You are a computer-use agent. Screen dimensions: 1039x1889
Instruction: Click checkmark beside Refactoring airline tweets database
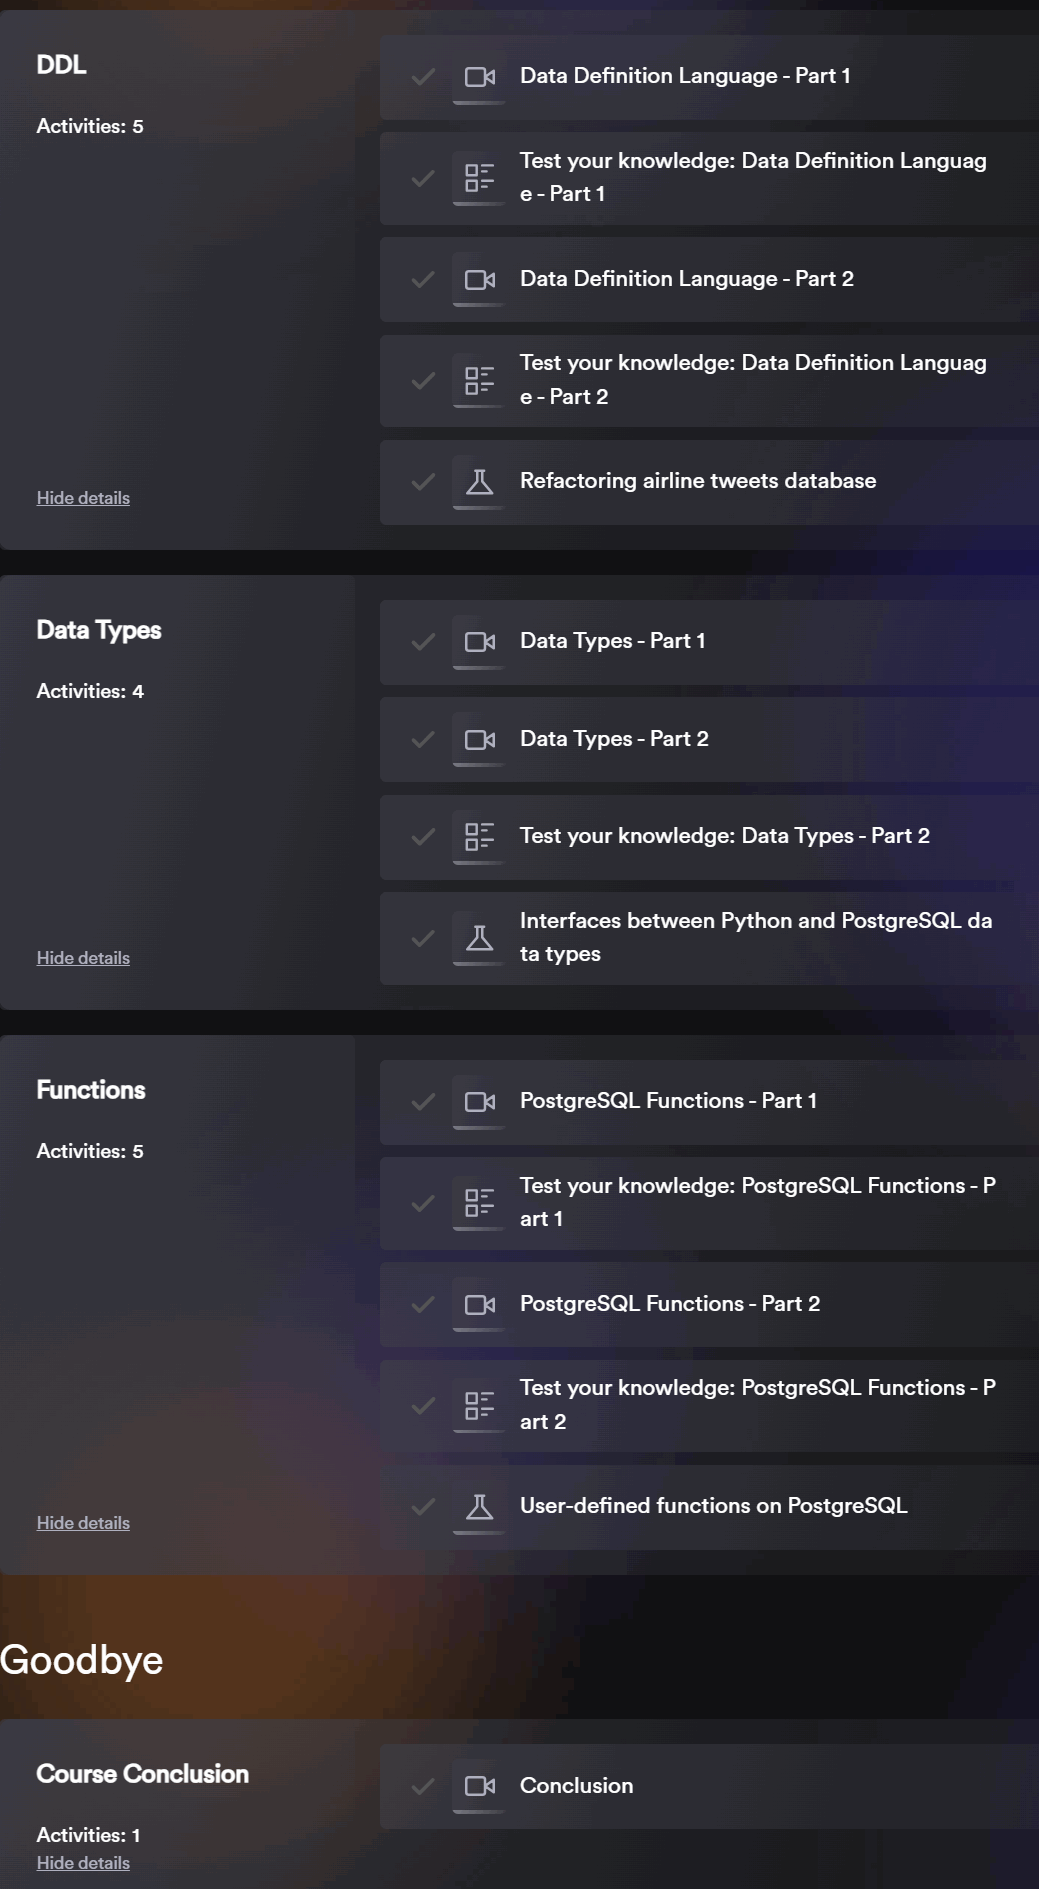coord(423,482)
